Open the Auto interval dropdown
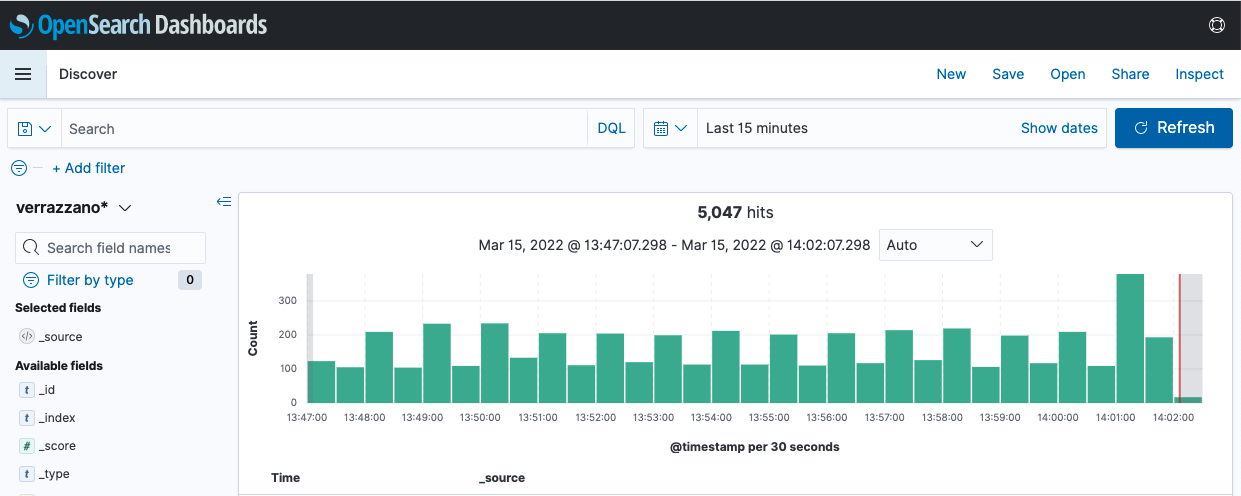The width and height of the screenshot is (1241, 496). 936,245
